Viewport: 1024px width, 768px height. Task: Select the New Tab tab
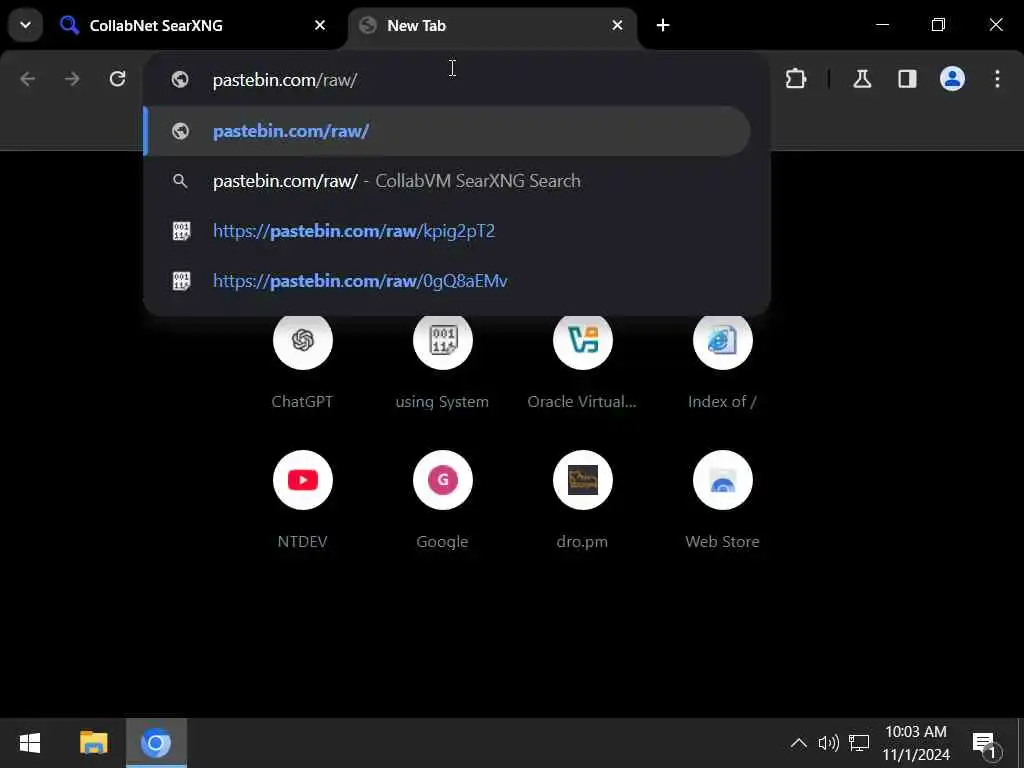[x=493, y=25]
